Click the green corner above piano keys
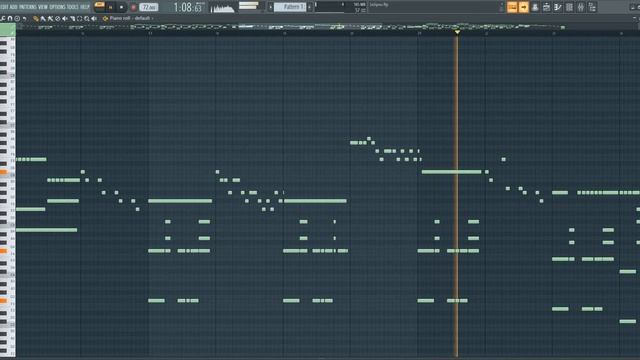The width and height of the screenshot is (640, 360). (8, 30)
